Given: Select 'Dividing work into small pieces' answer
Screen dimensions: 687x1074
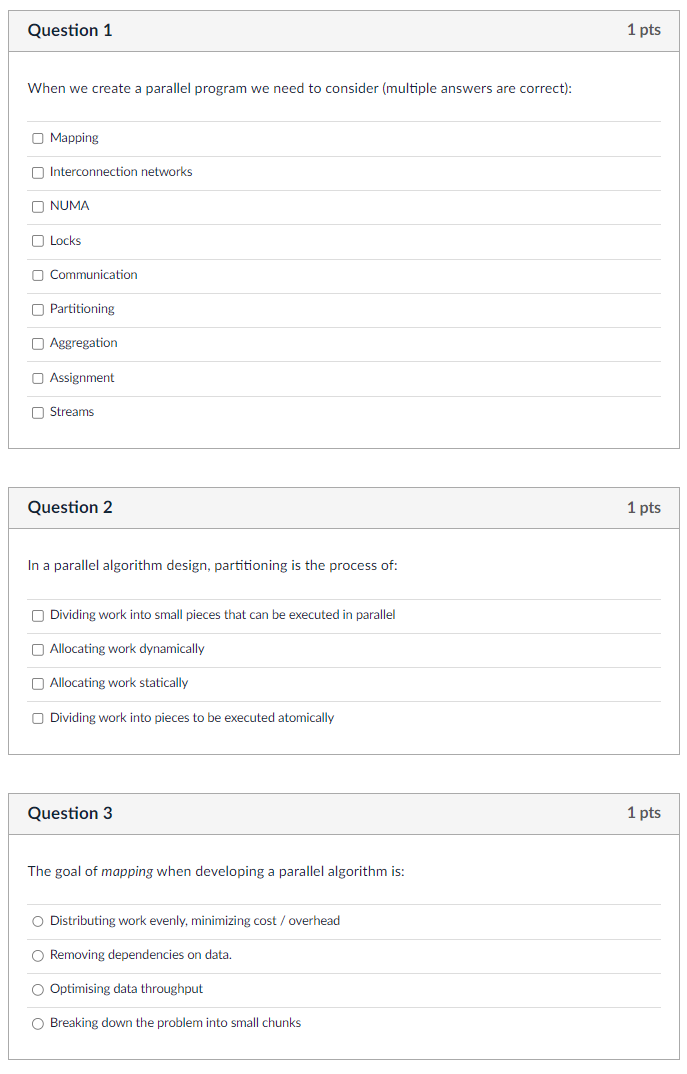Looking at the screenshot, I should click(37, 616).
